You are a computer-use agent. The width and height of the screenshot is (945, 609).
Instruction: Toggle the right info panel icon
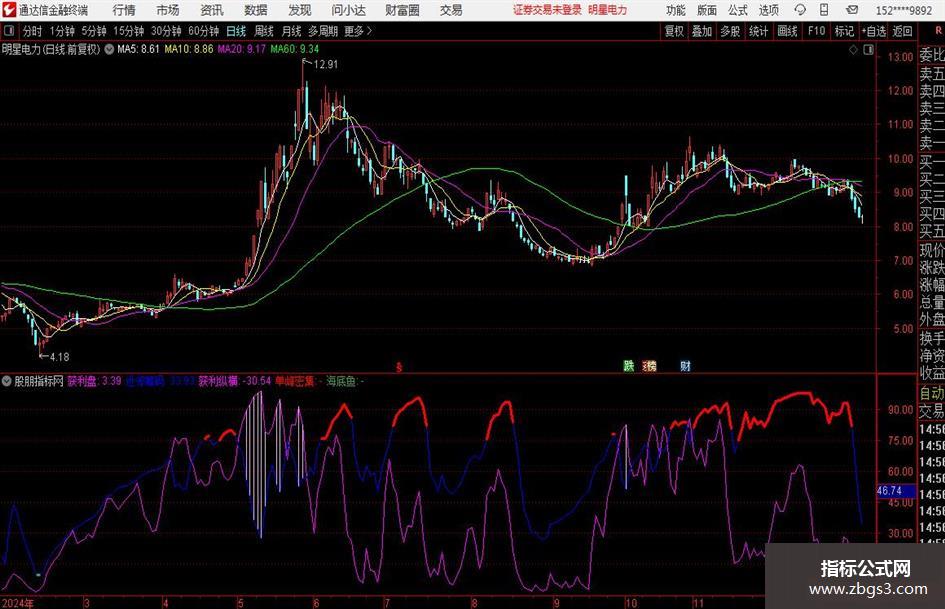point(868,50)
